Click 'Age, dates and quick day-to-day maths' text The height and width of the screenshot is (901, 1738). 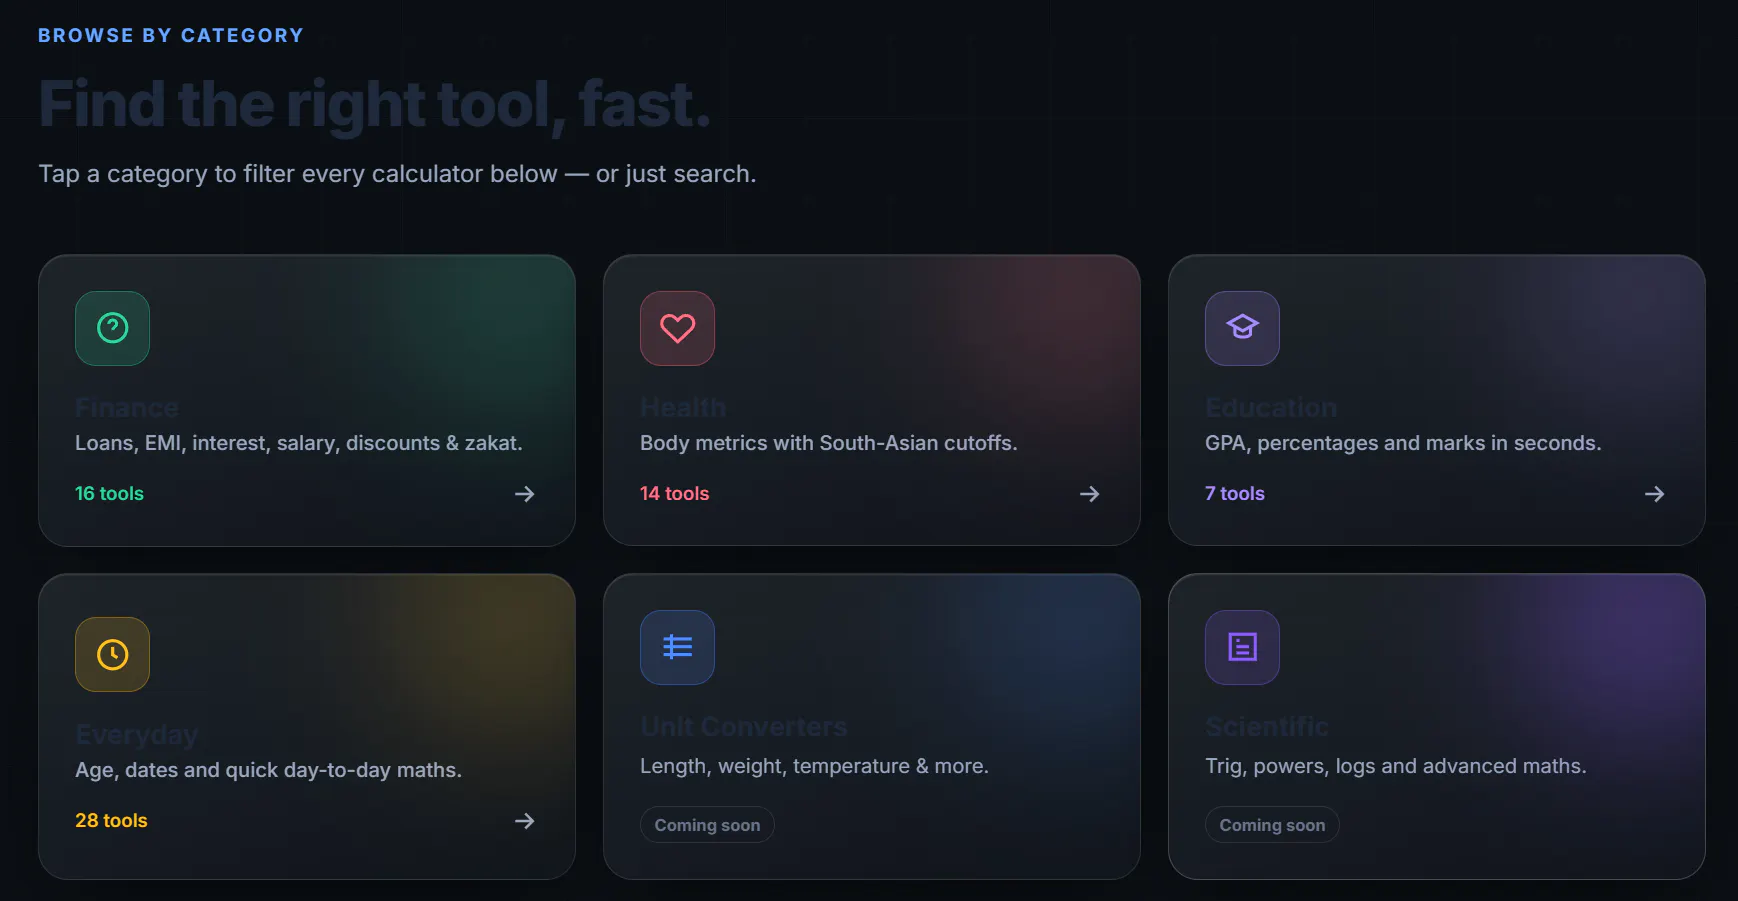pos(268,770)
